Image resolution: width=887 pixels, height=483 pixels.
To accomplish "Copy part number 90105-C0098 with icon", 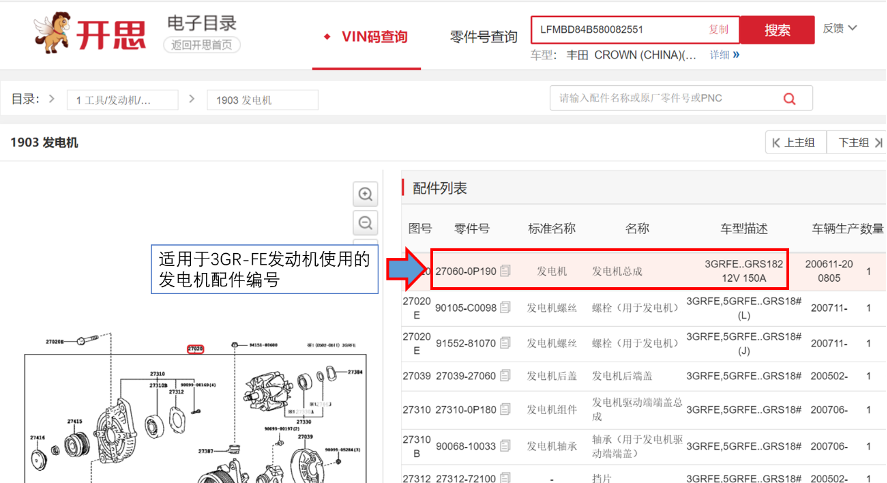I will click(x=505, y=307).
